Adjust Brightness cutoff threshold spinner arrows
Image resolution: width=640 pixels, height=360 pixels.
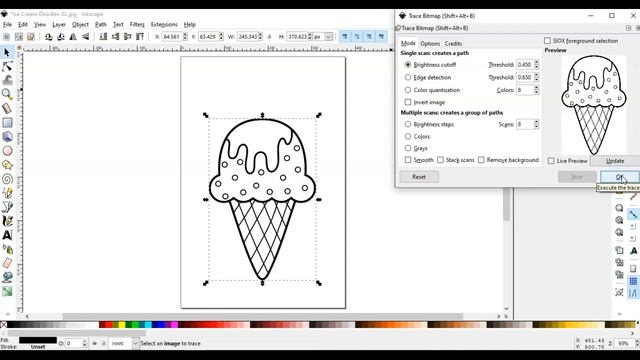coord(536,64)
